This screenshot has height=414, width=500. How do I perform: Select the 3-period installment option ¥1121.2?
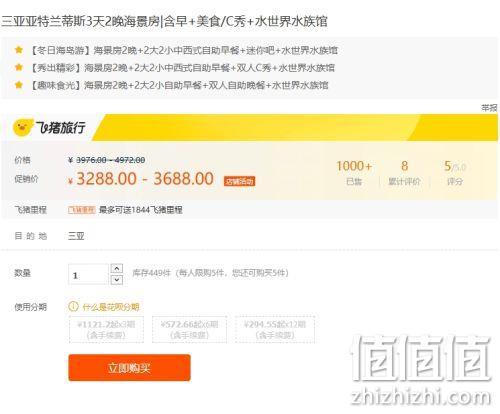106,329
